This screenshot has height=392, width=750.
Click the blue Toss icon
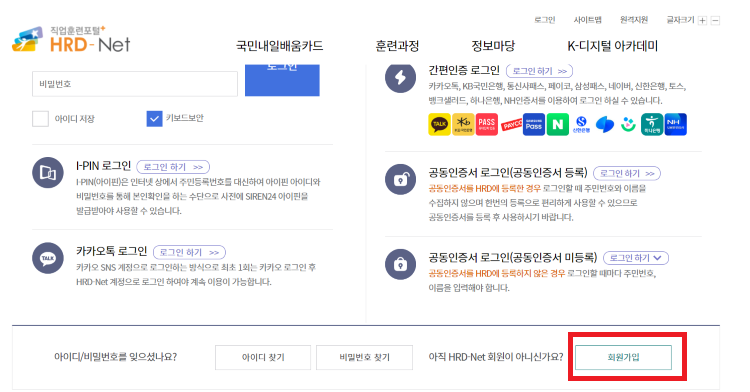605,125
